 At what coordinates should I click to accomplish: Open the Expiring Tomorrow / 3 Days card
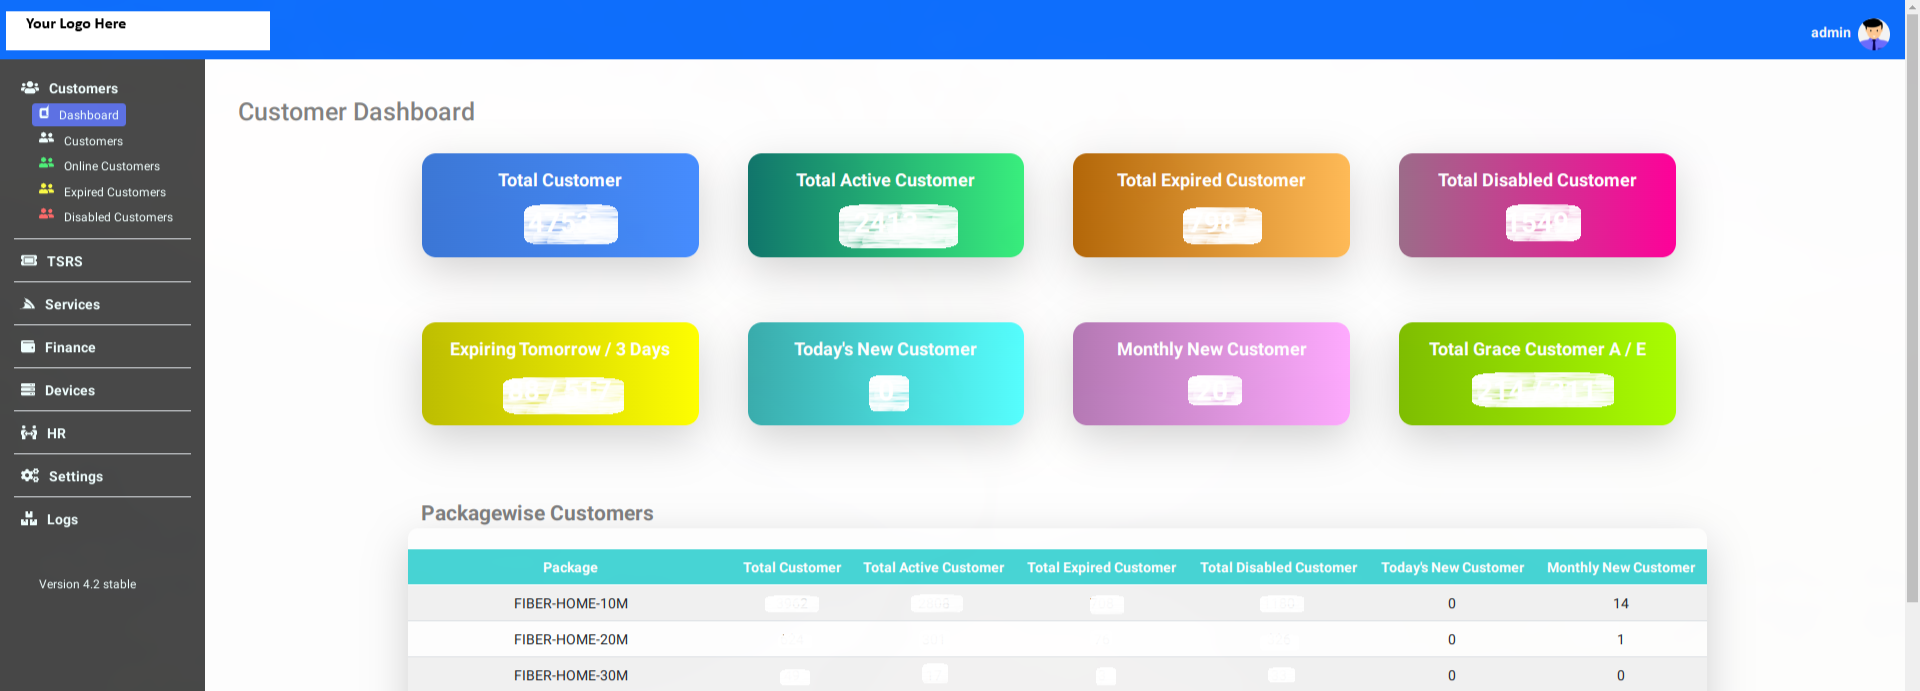tap(560, 373)
